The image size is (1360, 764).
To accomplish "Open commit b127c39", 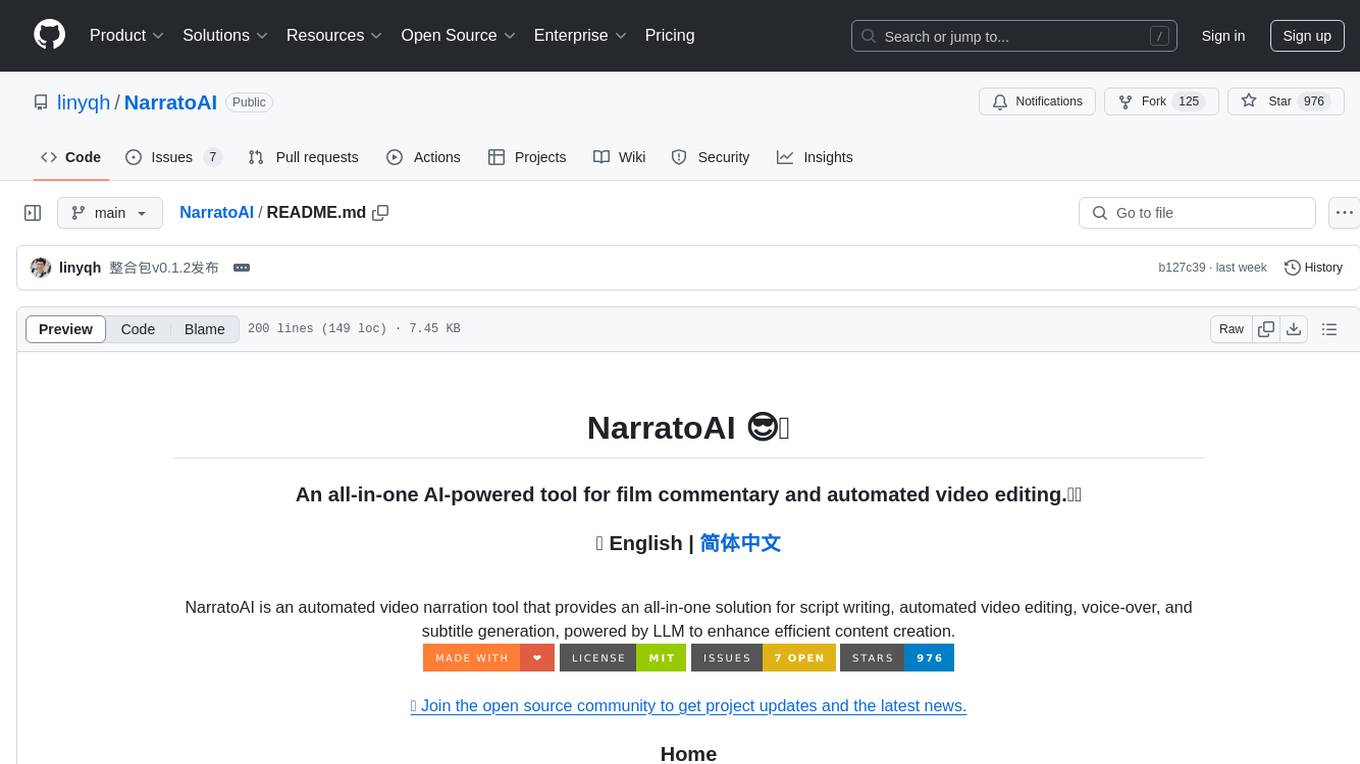I will [x=1182, y=268].
